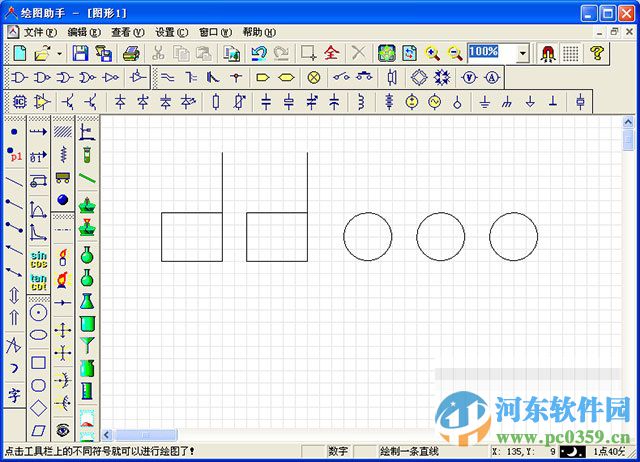
Task: Open help with yellow question mark
Action: (x=597, y=53)
